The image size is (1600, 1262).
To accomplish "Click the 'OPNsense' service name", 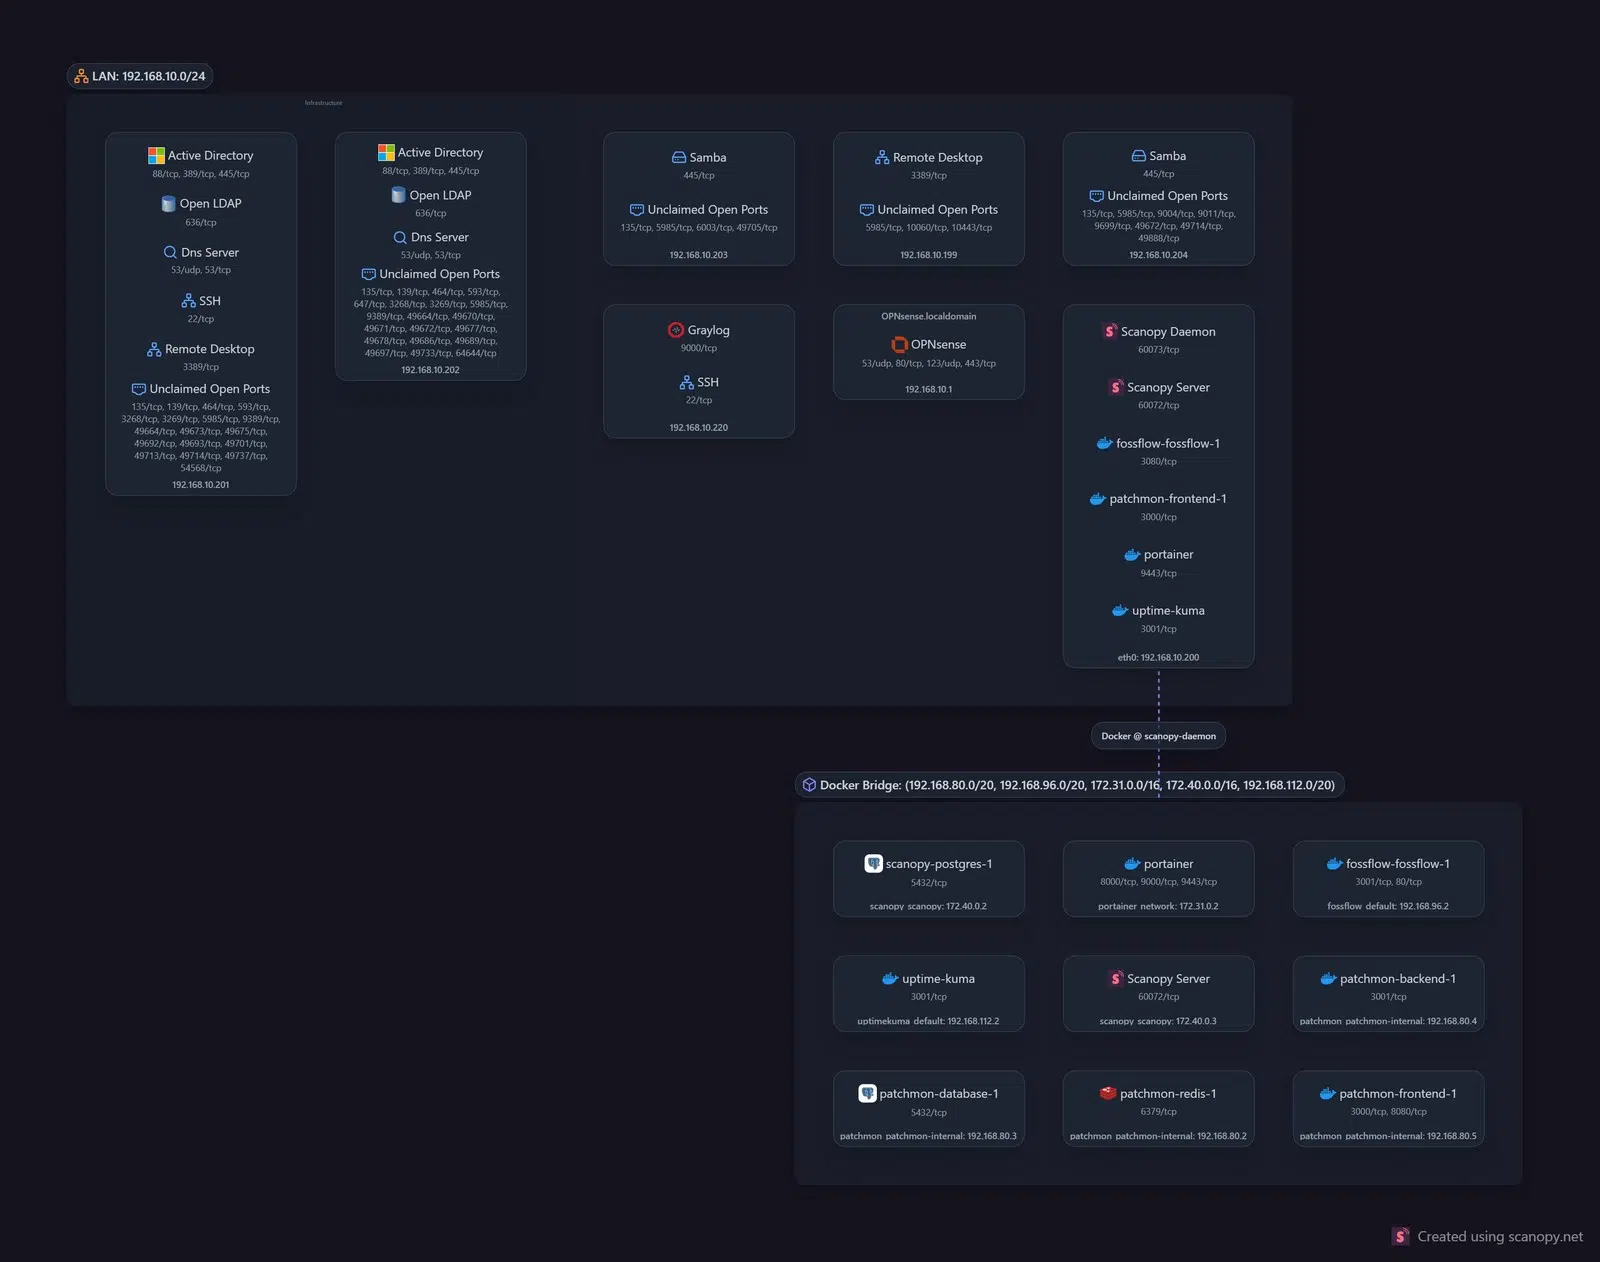I will pyautogui.click(x=938, y=344).
